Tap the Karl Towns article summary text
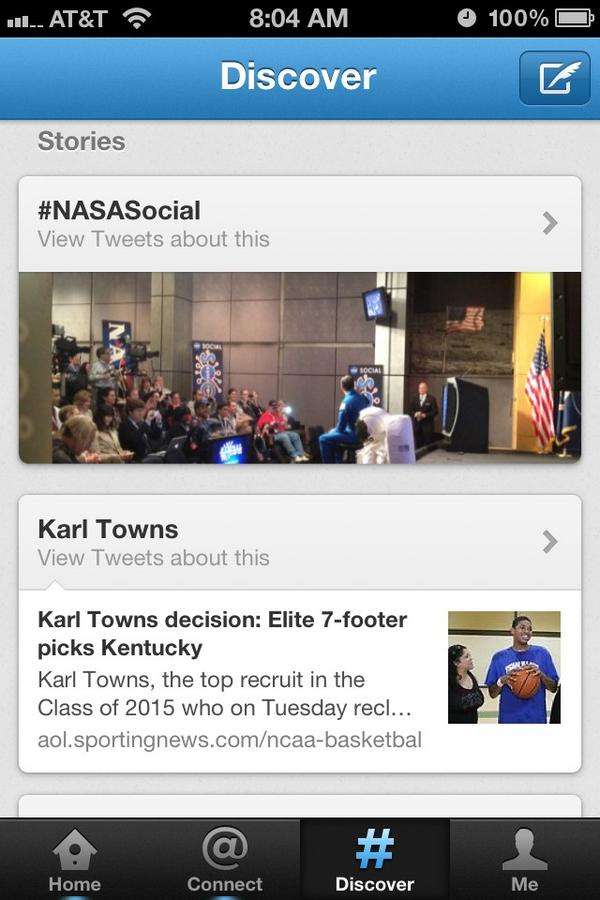 (x=224, y=693)
